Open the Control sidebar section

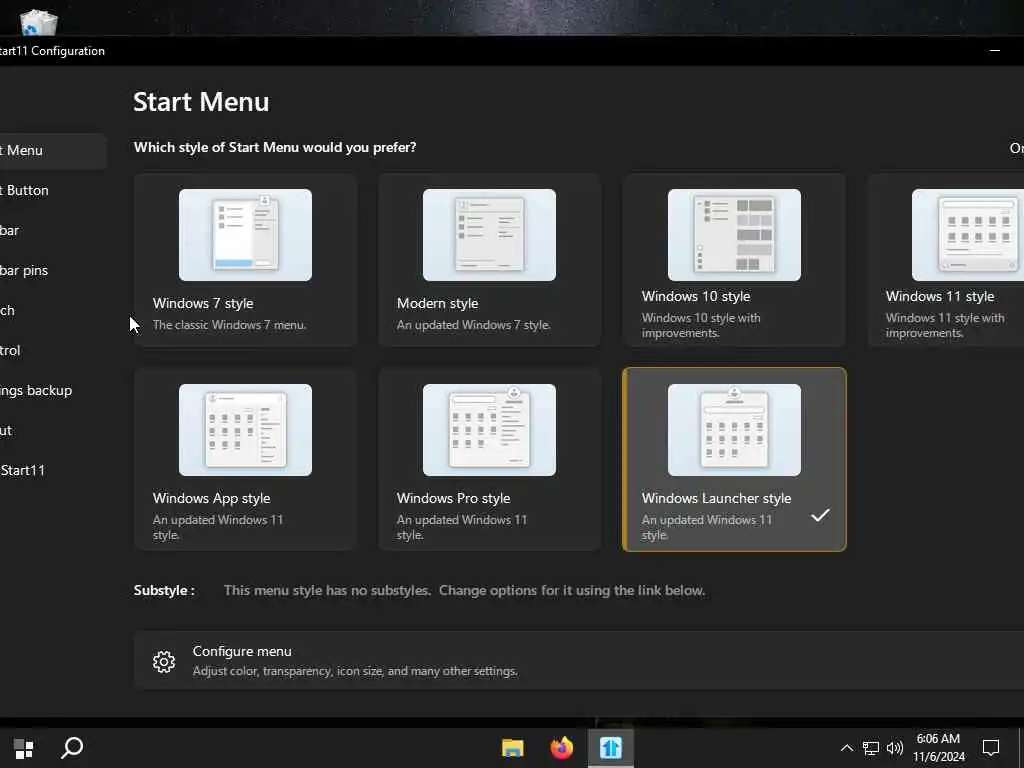tap(52, 350)
